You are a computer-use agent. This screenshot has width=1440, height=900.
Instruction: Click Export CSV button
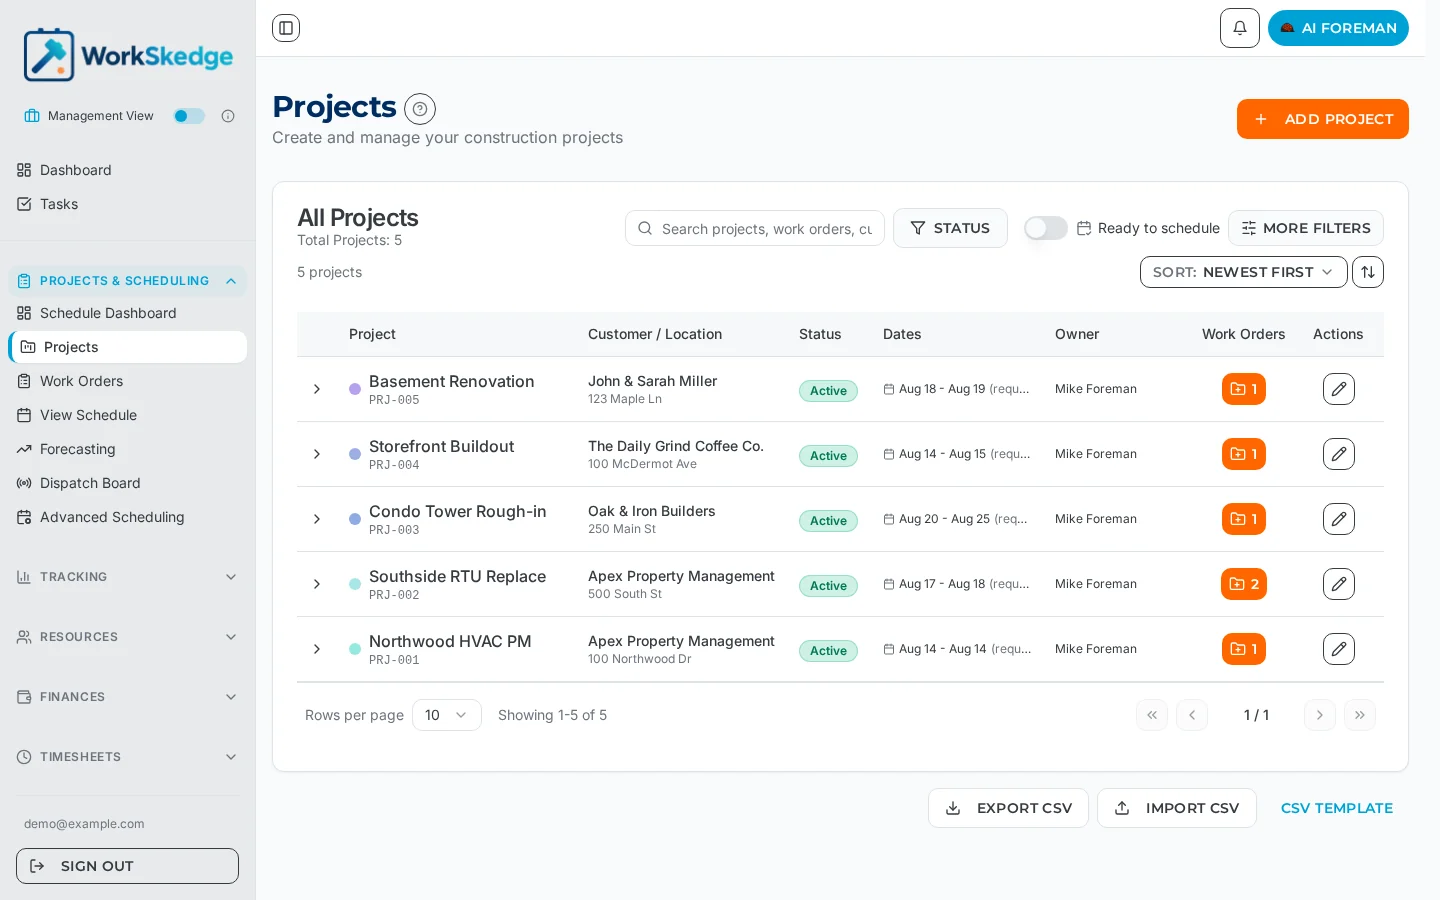click(1008, 808)
